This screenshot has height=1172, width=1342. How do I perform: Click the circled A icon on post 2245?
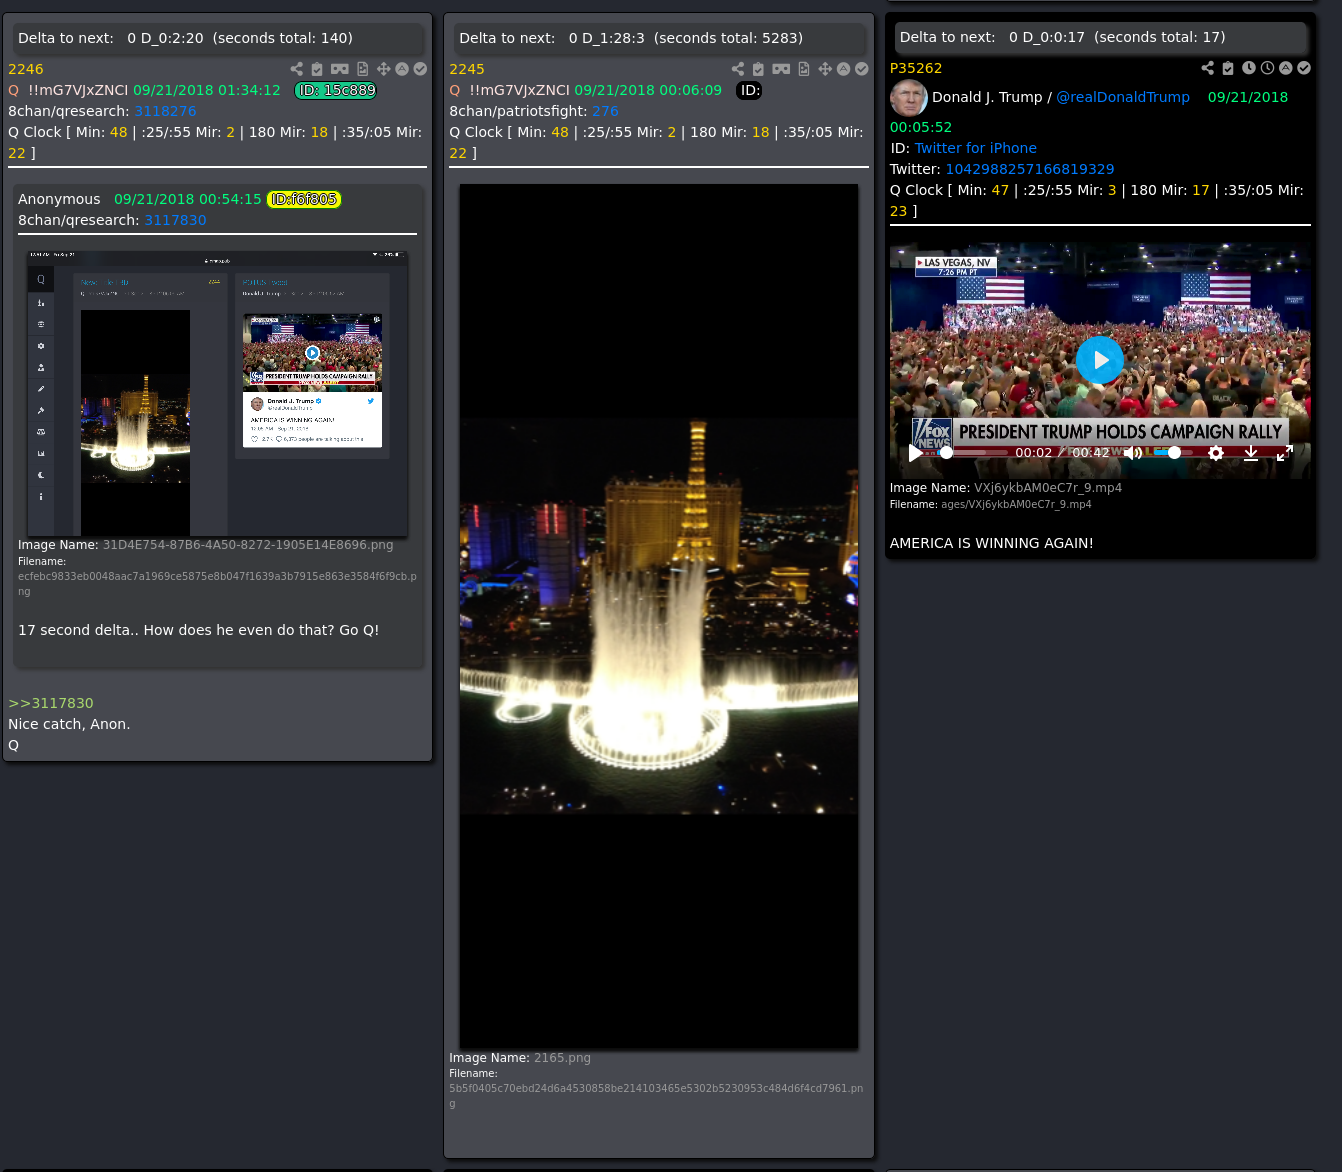[843, 69]
